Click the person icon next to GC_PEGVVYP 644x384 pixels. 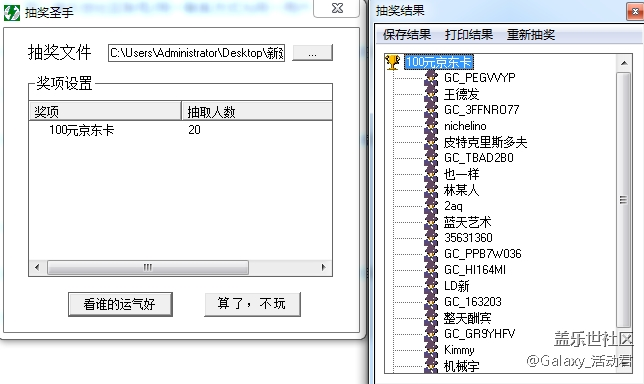click(x=431, y=78)
